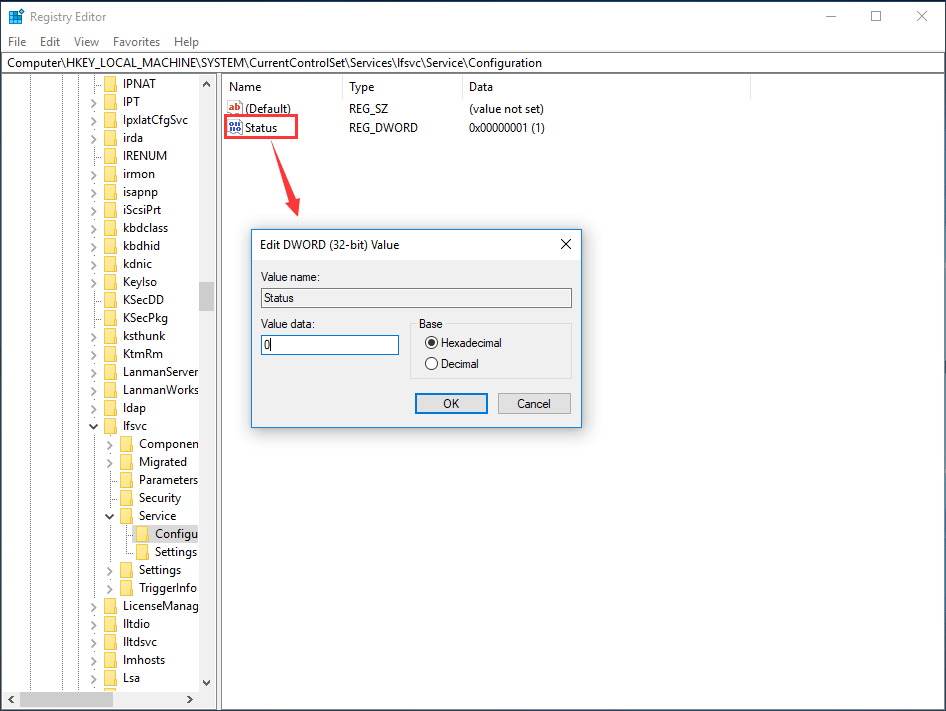Select the Decimal base radio button
This screenshot has width=946, height=711.
pos(432,364)
